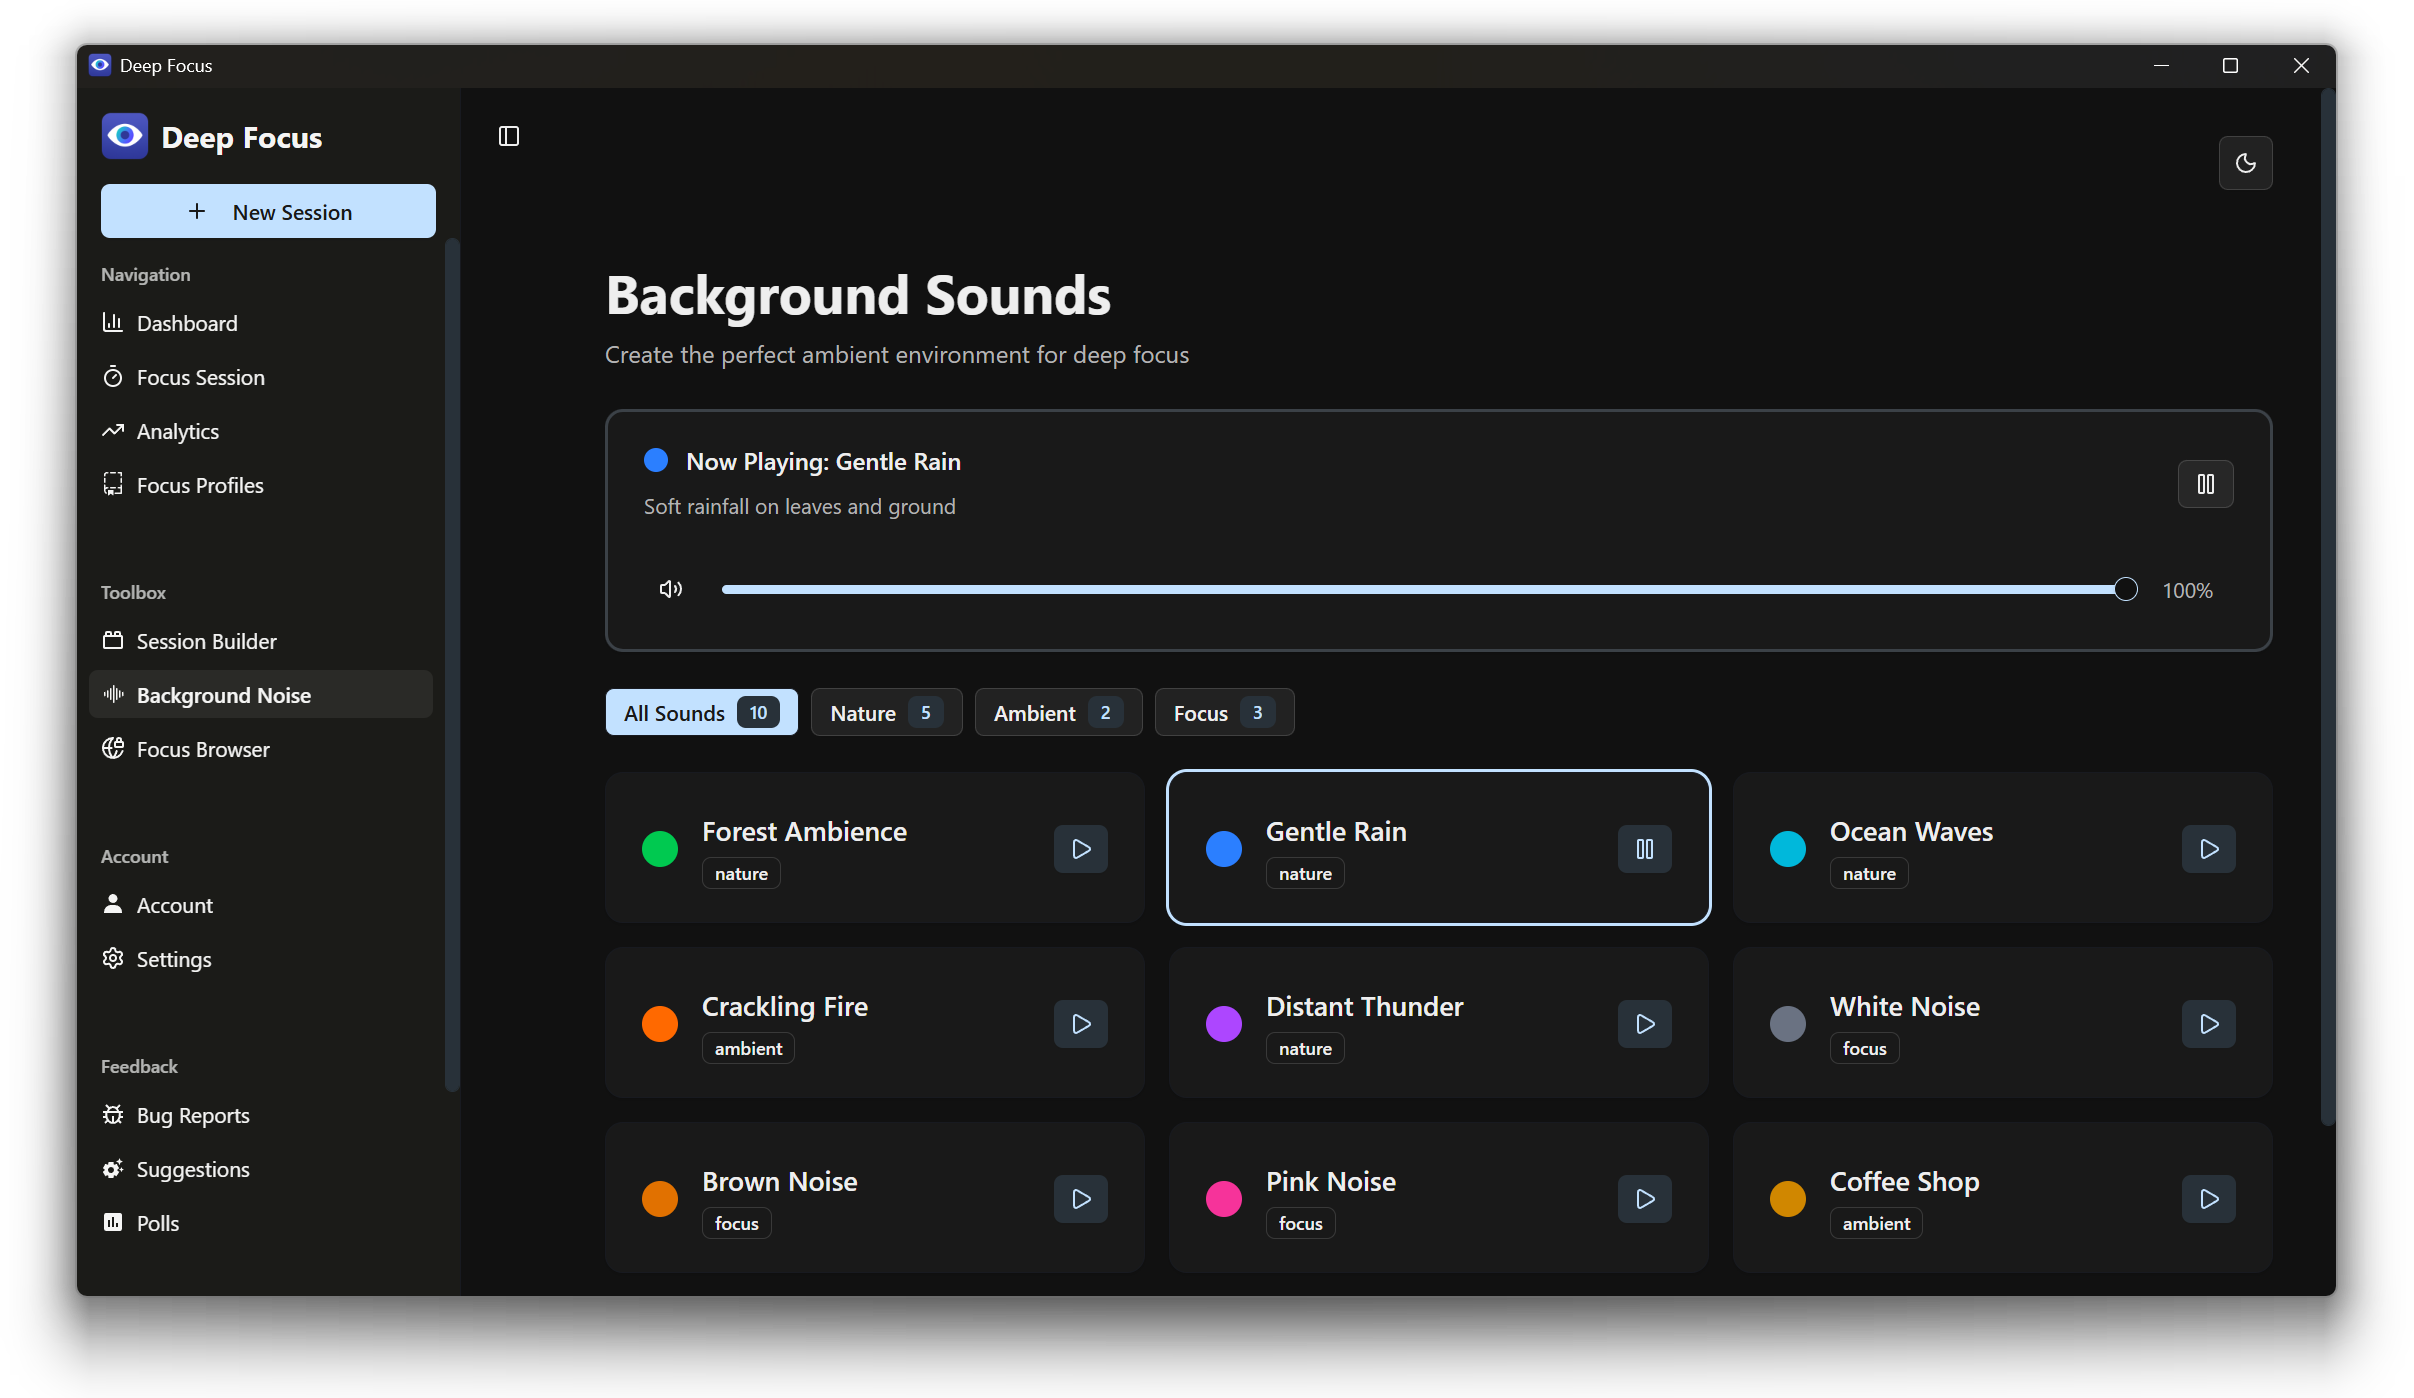Image resolution: width=2414 pixels, height=1398 pixels.
Task: Pause Gentle Rain in the sound card
Action: [x=1645, y=849]
